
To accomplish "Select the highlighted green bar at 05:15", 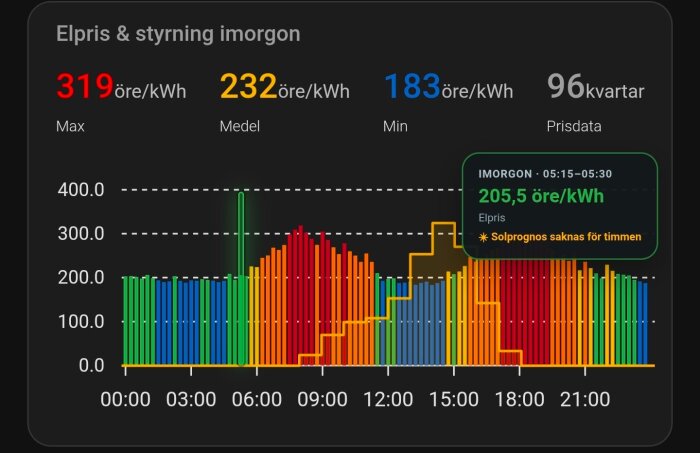I will pyautogui.click(x=241, y=279).
